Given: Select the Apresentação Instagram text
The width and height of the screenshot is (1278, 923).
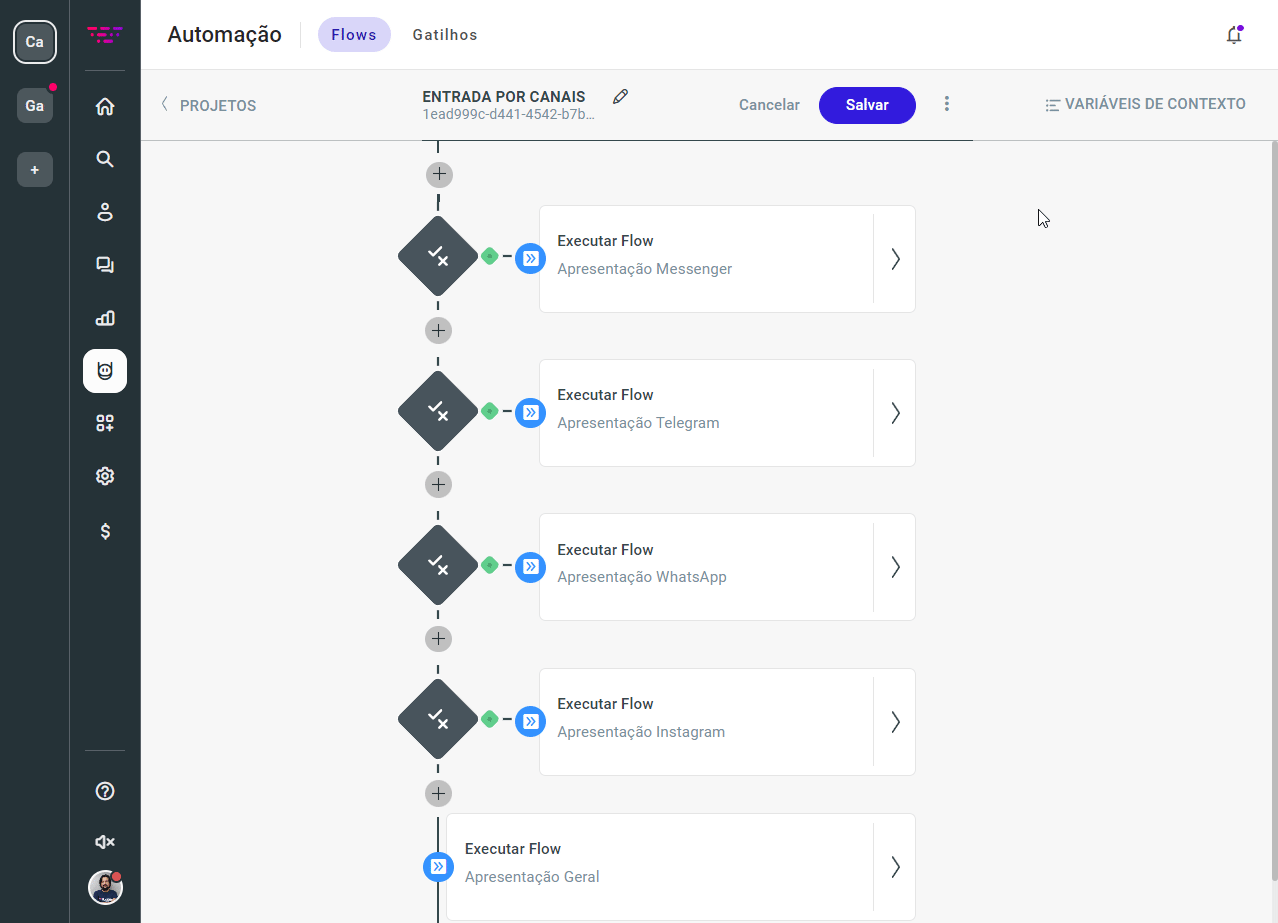Looking at the screenshot, I should (641, 732).
